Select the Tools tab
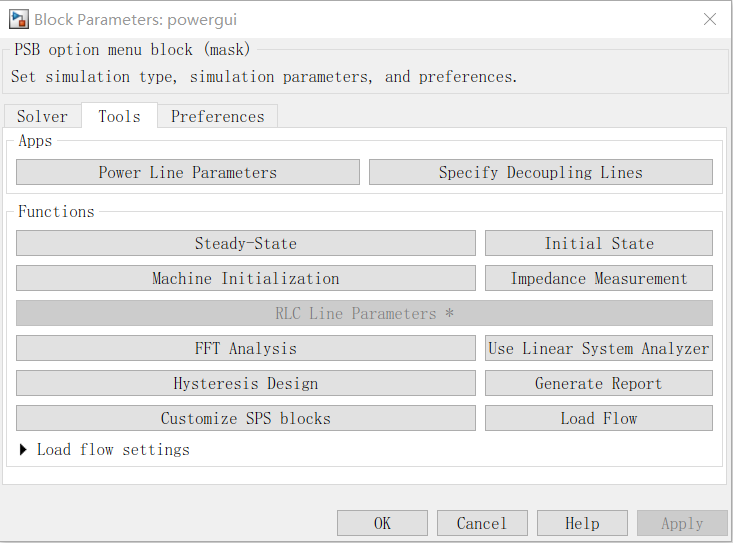 pyautogui.click(x=119, y=117)
